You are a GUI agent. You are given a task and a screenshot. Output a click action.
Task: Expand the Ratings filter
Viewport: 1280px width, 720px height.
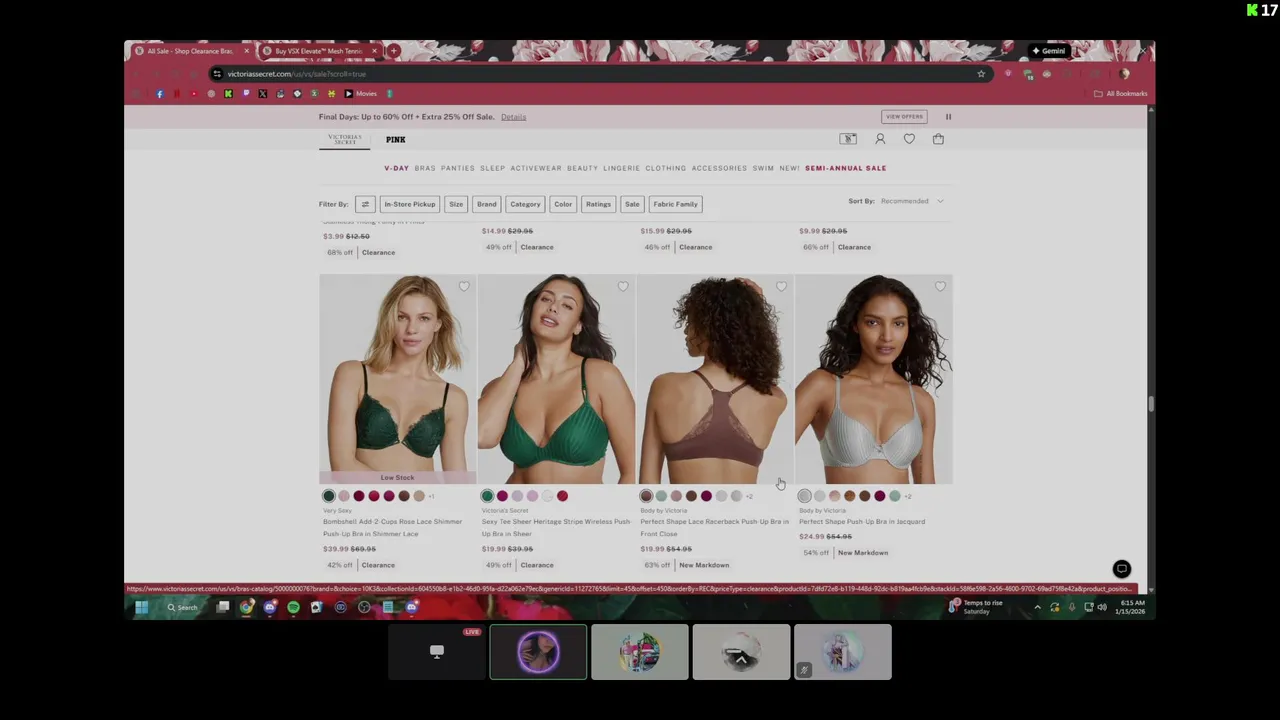[x=598, y=204]
